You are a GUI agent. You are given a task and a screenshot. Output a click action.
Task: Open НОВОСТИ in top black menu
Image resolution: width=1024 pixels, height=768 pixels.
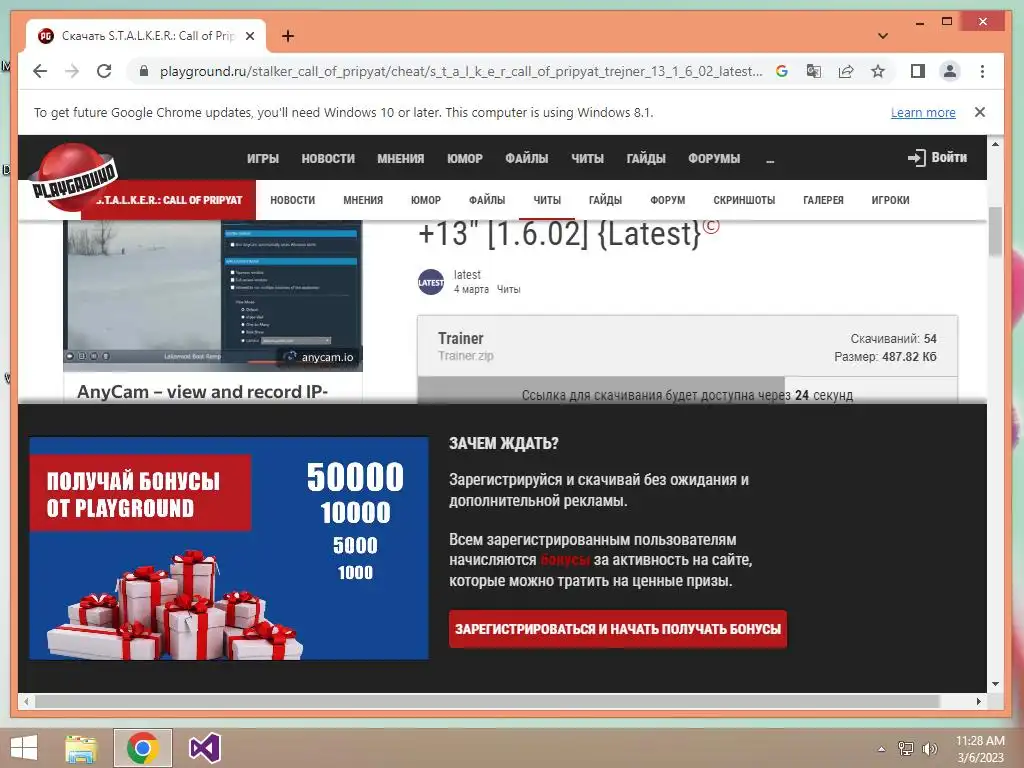pos(328,159)
